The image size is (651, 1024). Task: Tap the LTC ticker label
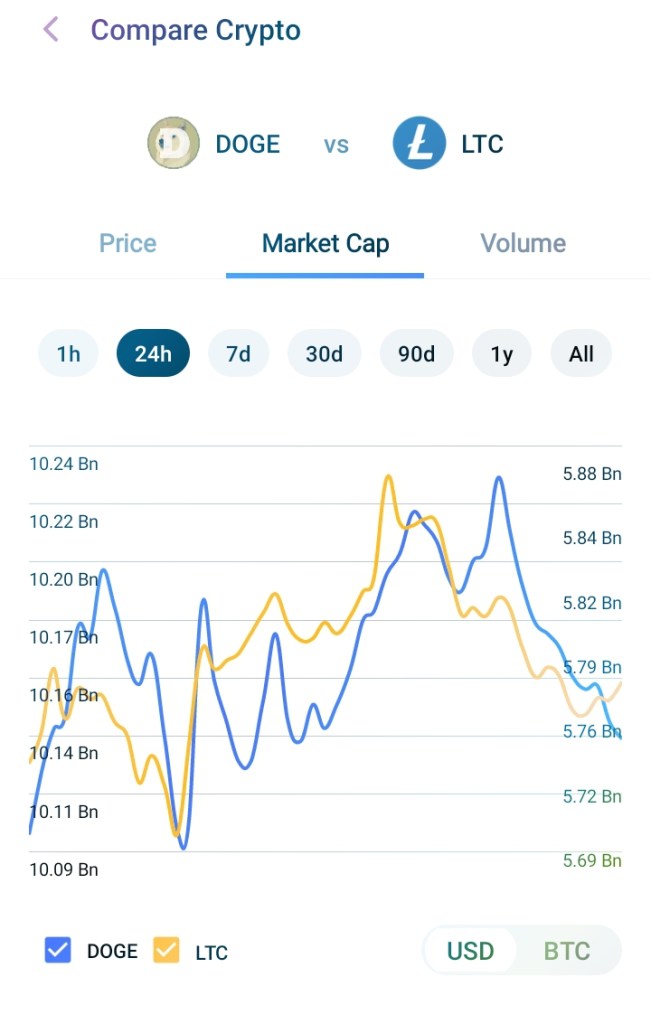482,144
